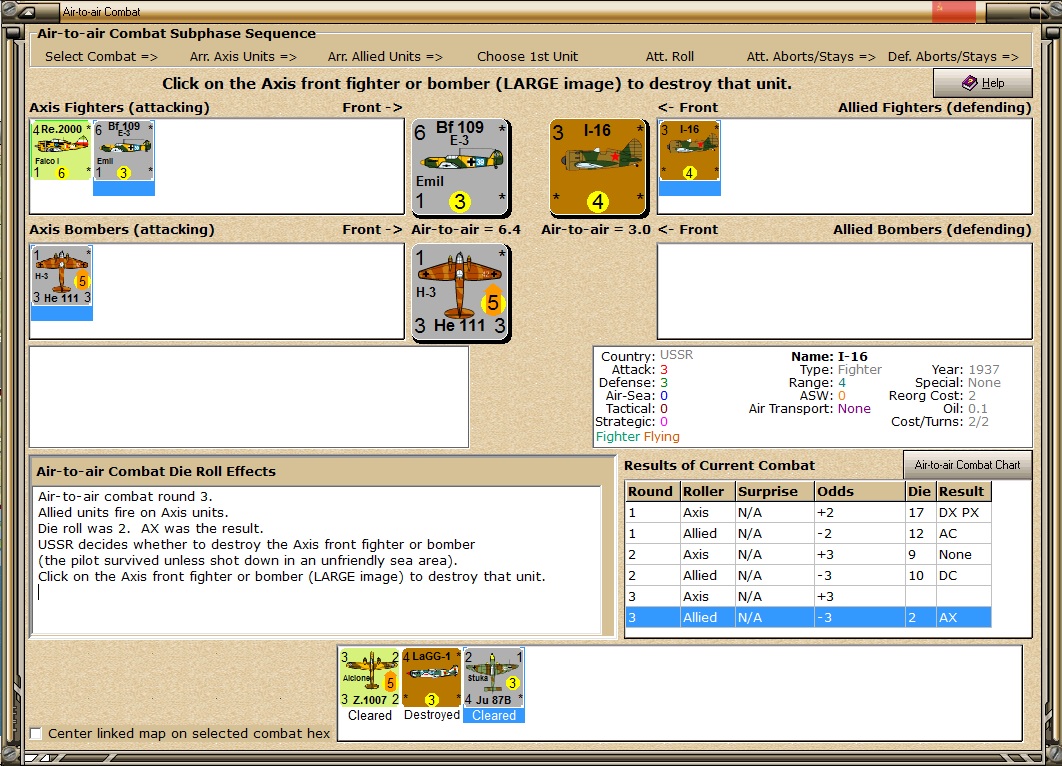Click the Round column header
The image size is (1062, 766).
pos(653,491)
